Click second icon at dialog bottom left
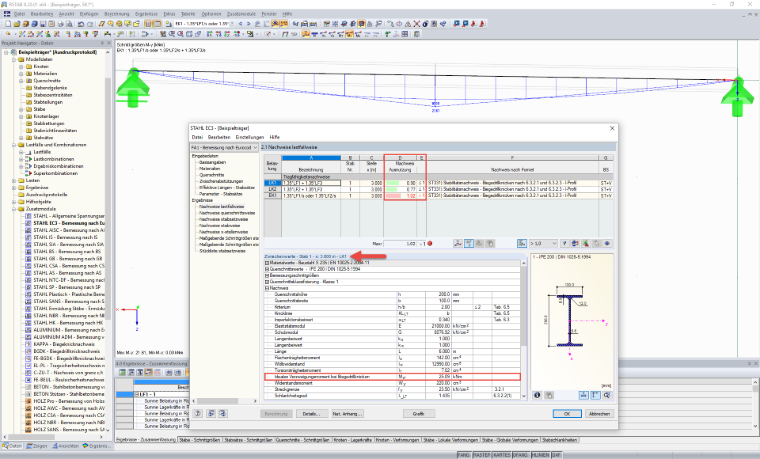Screen dimensions: 760x459 pyautogui.click(x=211, y=413)
